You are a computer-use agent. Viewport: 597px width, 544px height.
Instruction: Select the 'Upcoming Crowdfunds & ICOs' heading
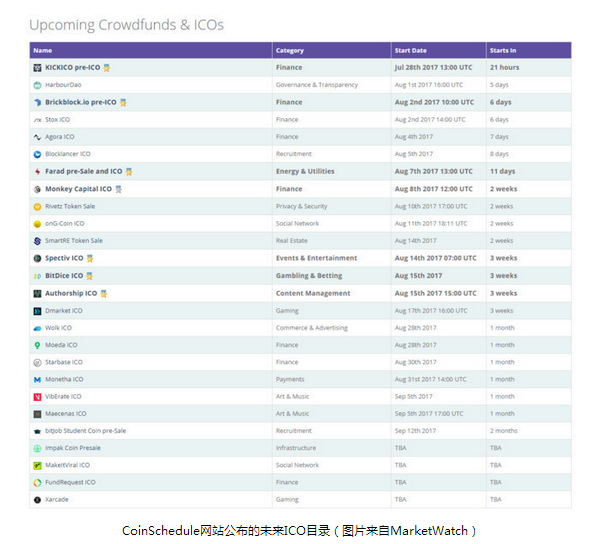(126, 25)
